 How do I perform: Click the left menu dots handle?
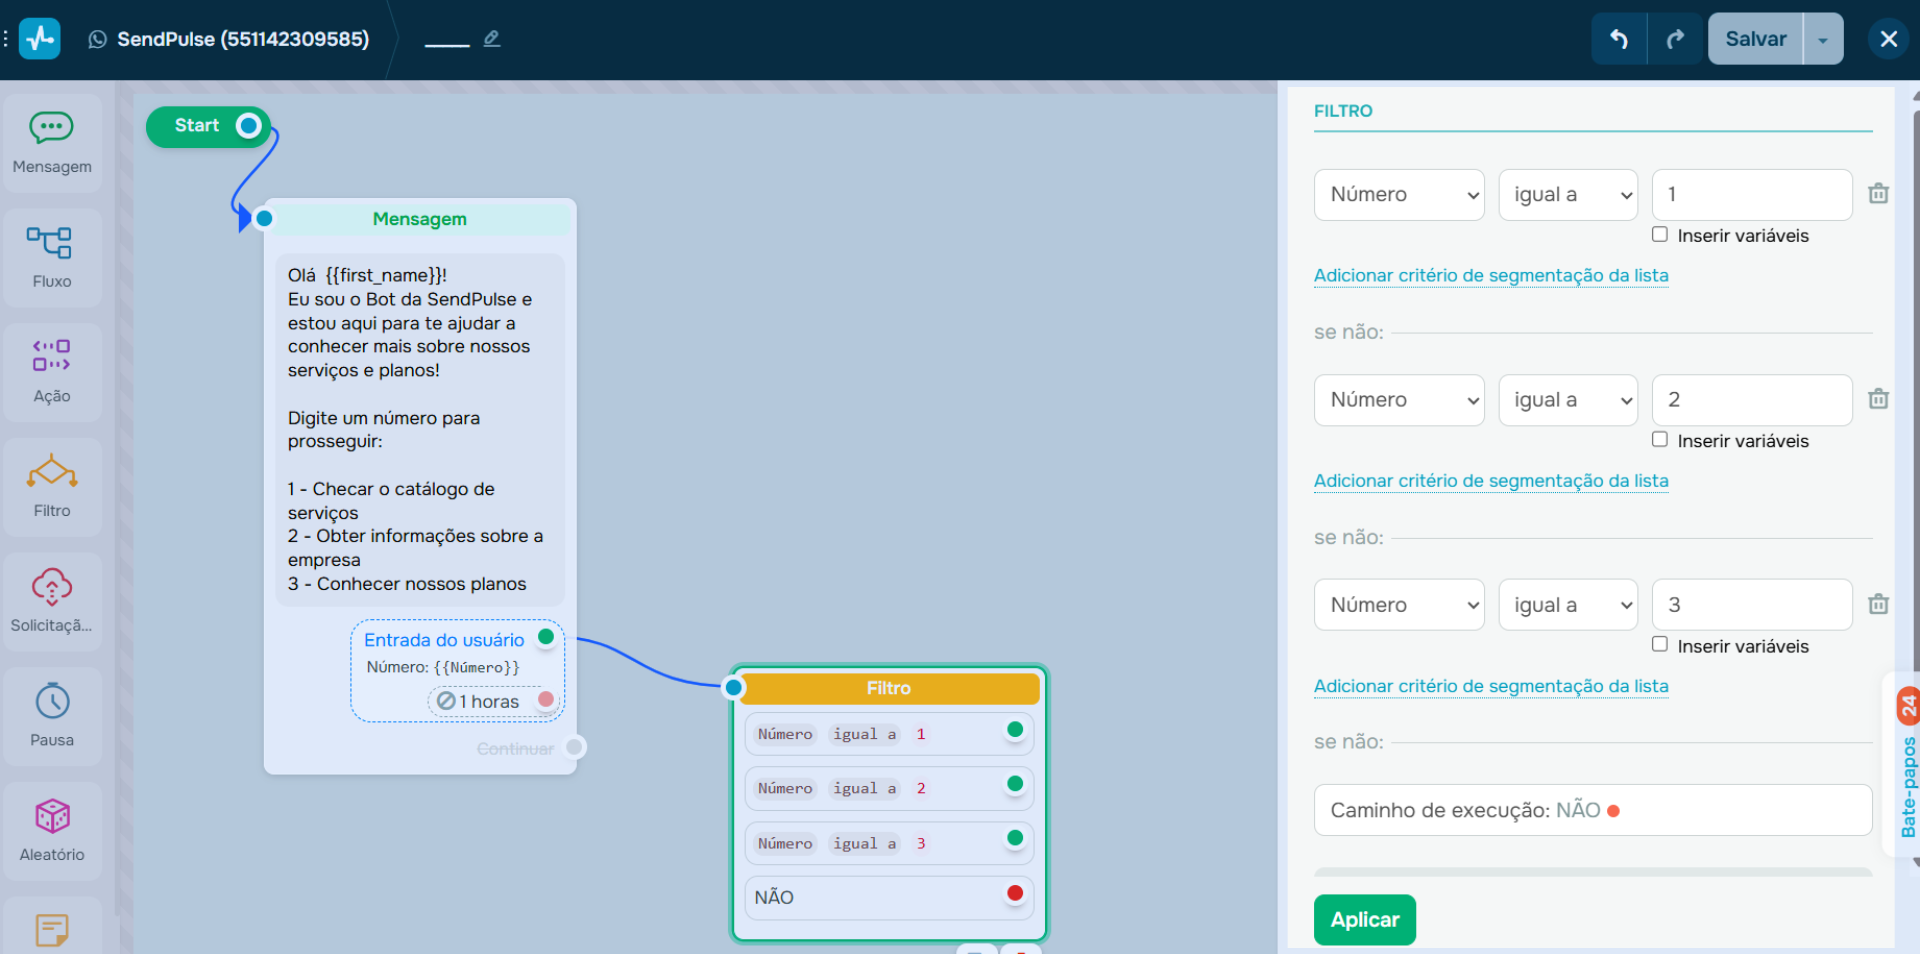[x=6, y=39]
